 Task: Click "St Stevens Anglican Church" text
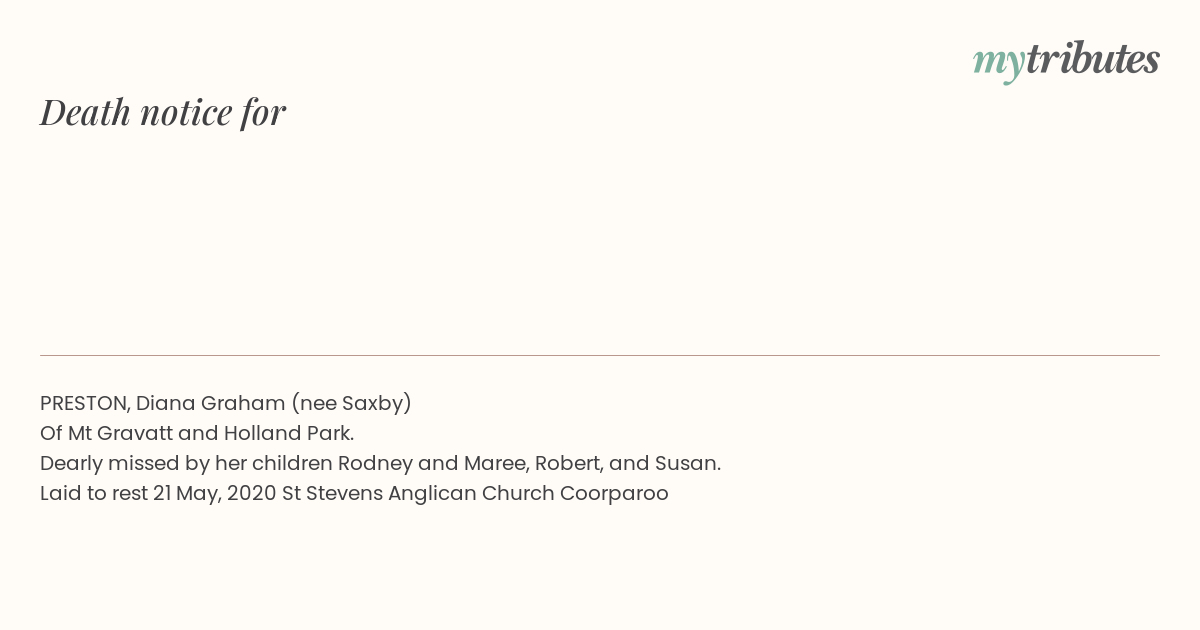tap(418, 493)
